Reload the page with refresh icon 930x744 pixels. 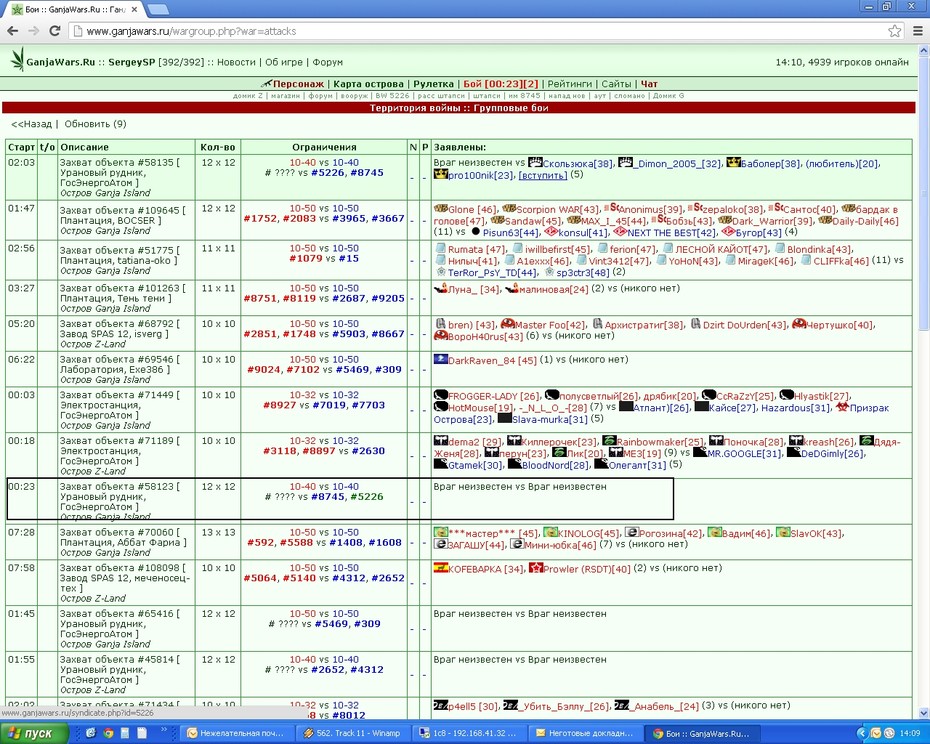pos(55,31)
